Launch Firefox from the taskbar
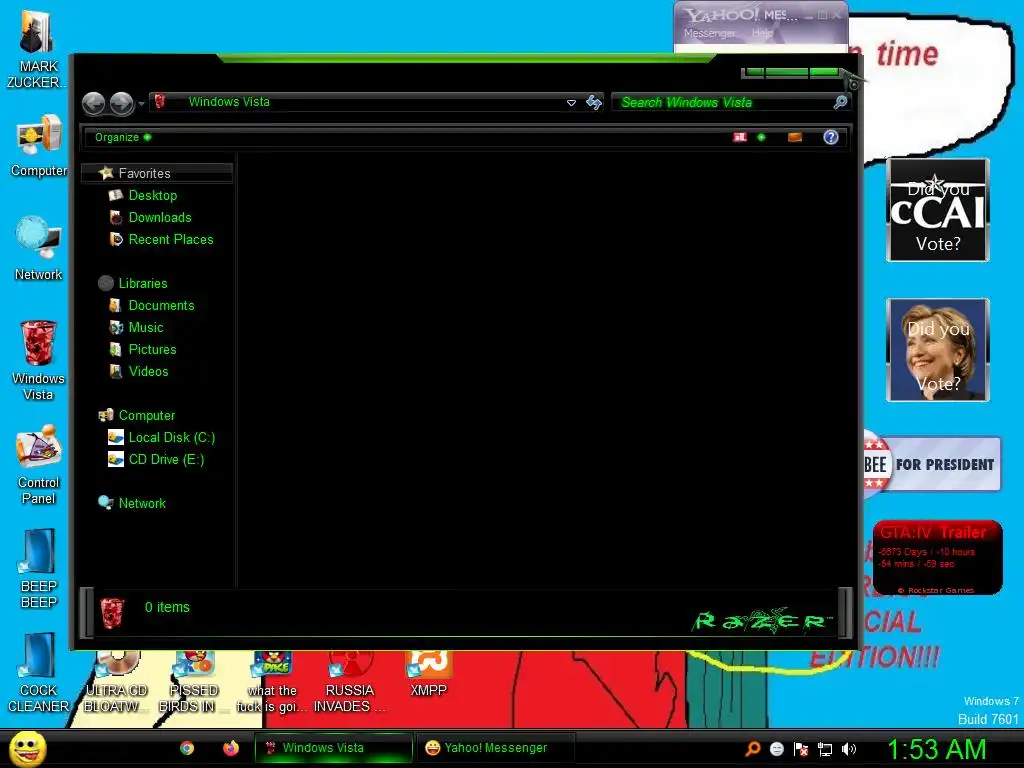Viewport: 1024px width, 768px height. coord(231,748)
